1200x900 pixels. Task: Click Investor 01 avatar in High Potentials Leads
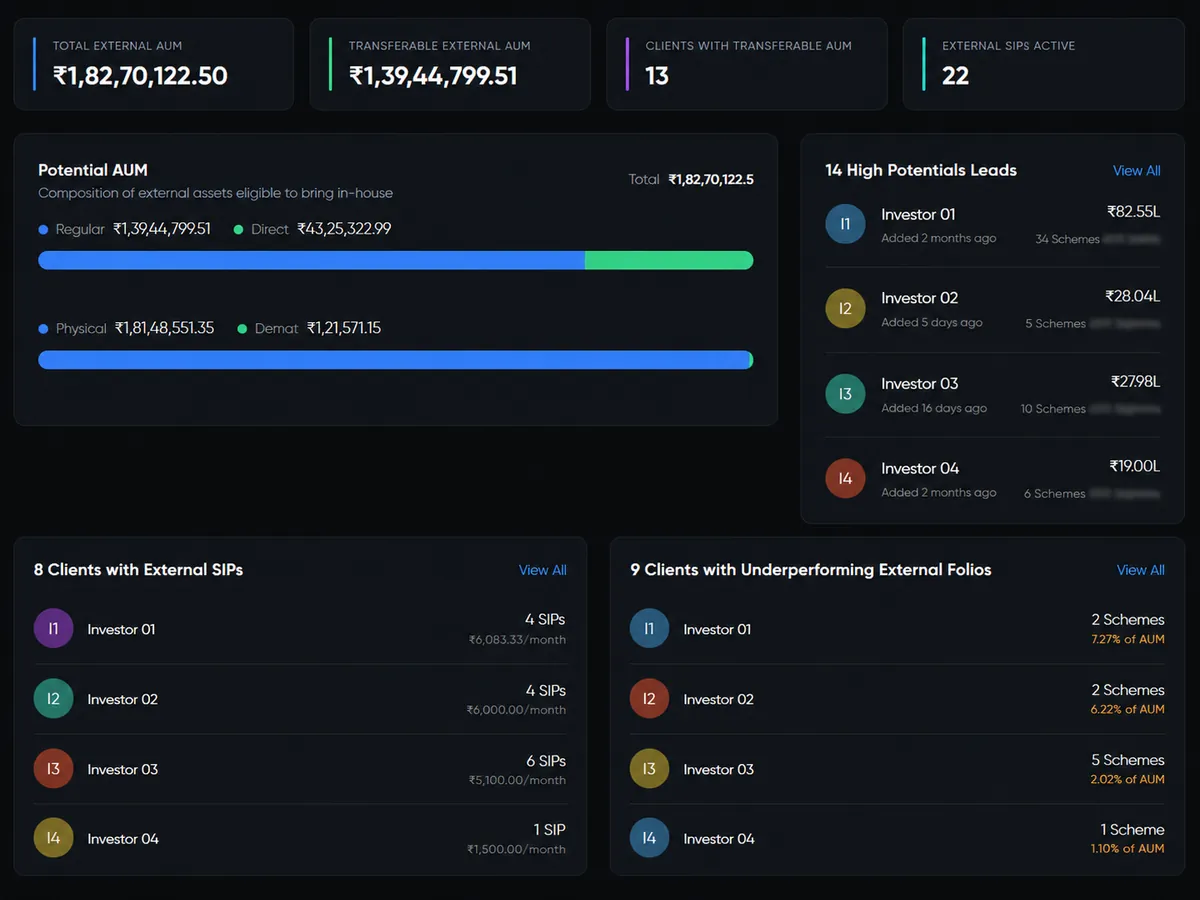tap(845, 224)
